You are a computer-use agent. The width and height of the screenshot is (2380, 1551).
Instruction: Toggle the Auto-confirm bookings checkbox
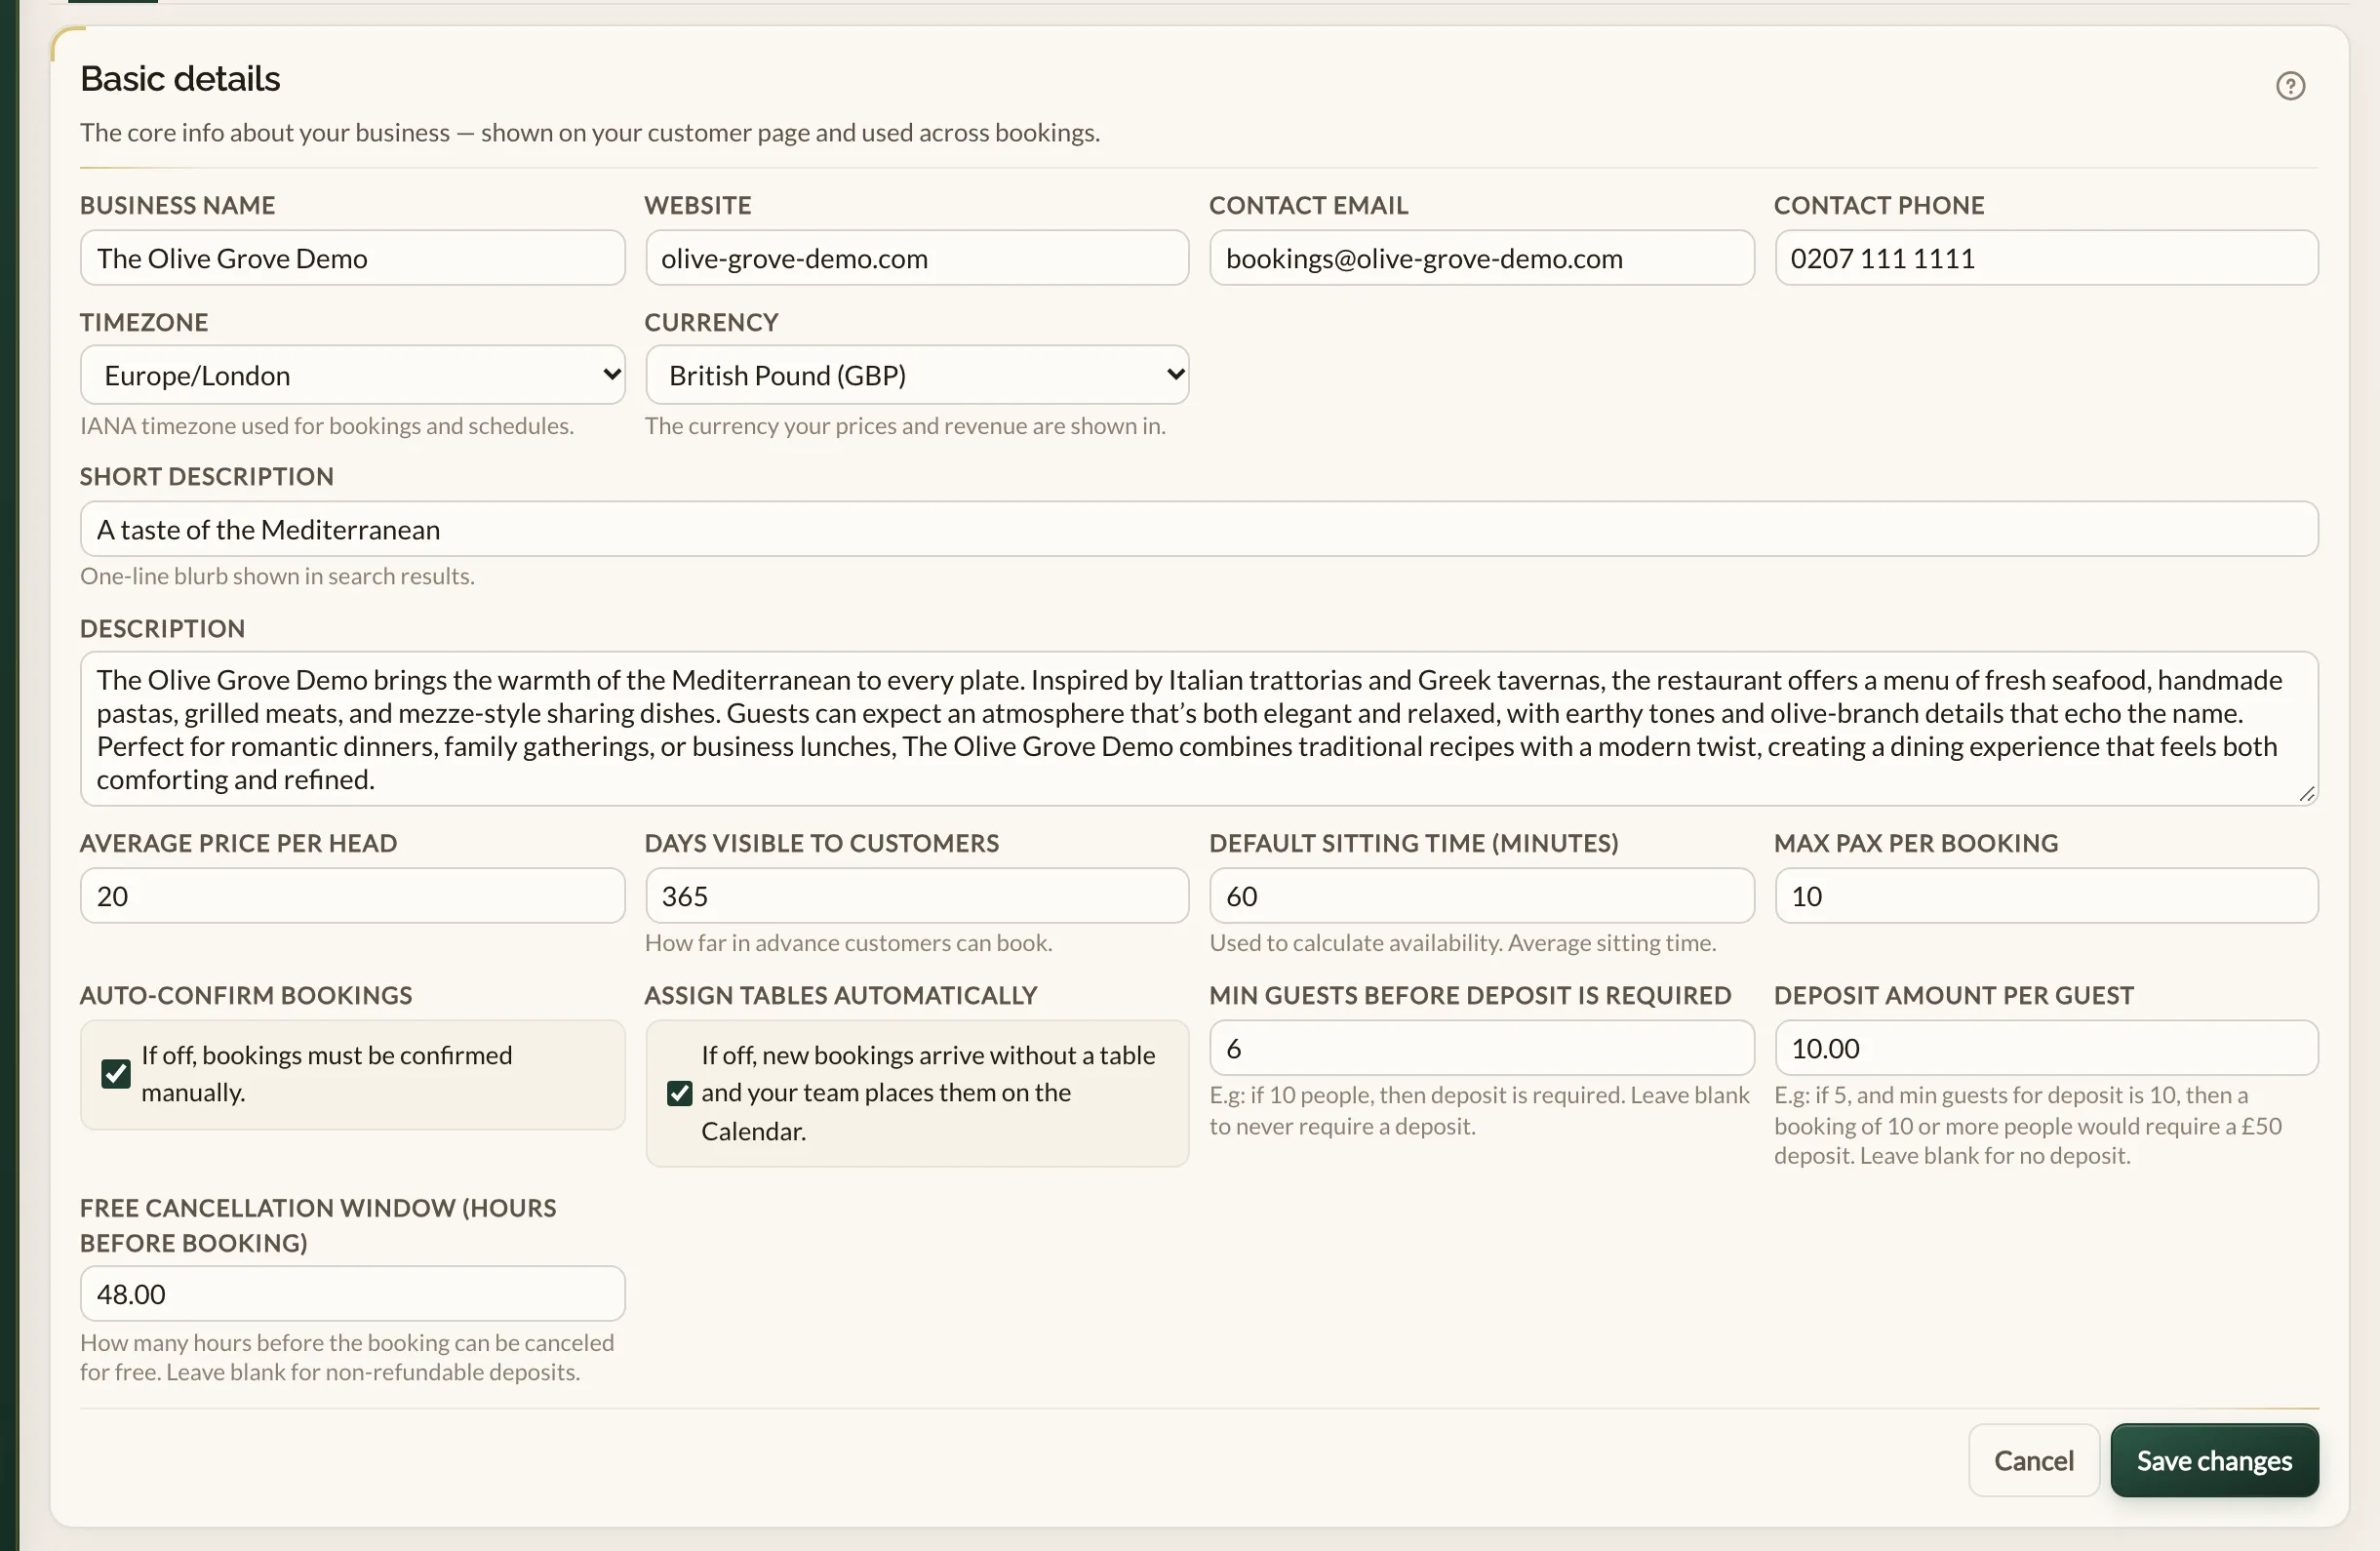click(x=116, y=1074)
